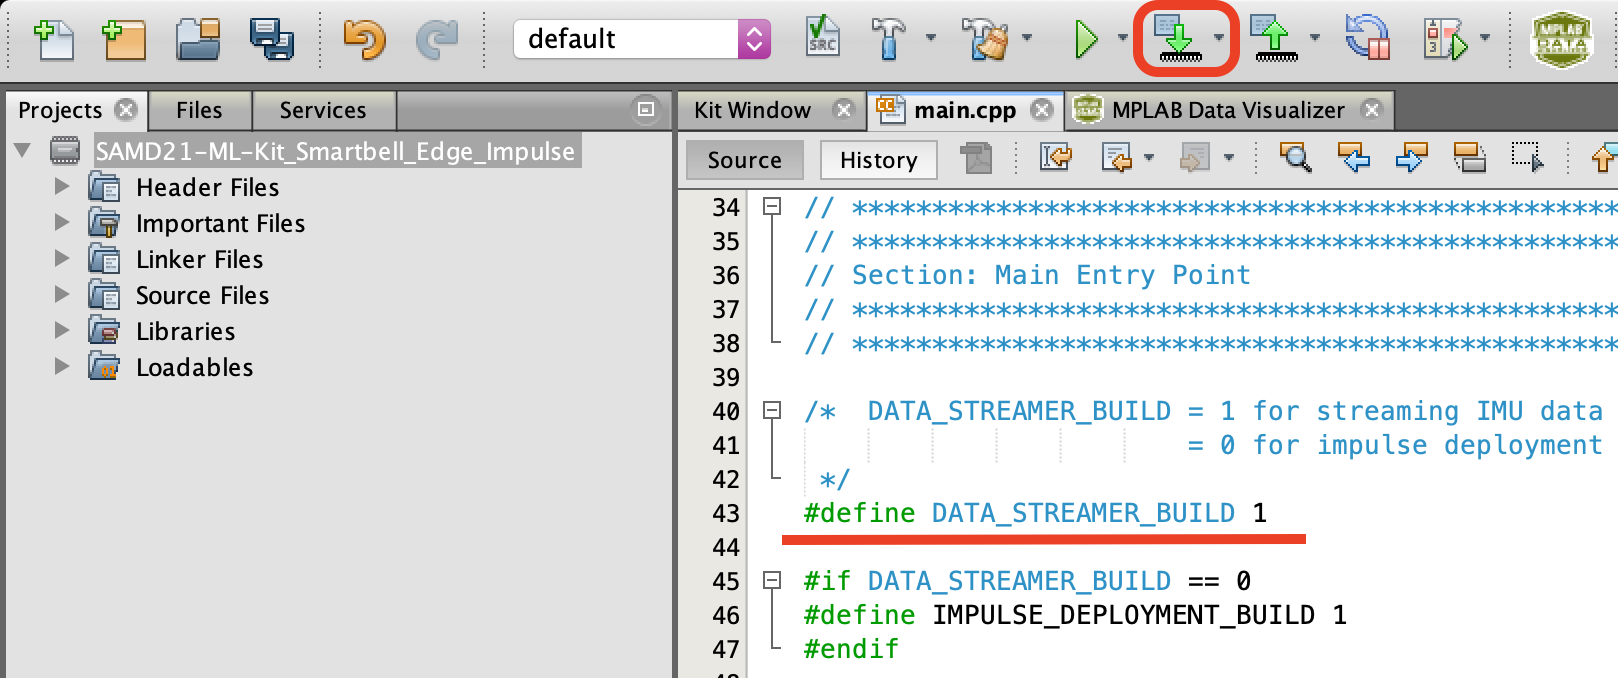Select the main.cpp editor tab

(964, 110)
